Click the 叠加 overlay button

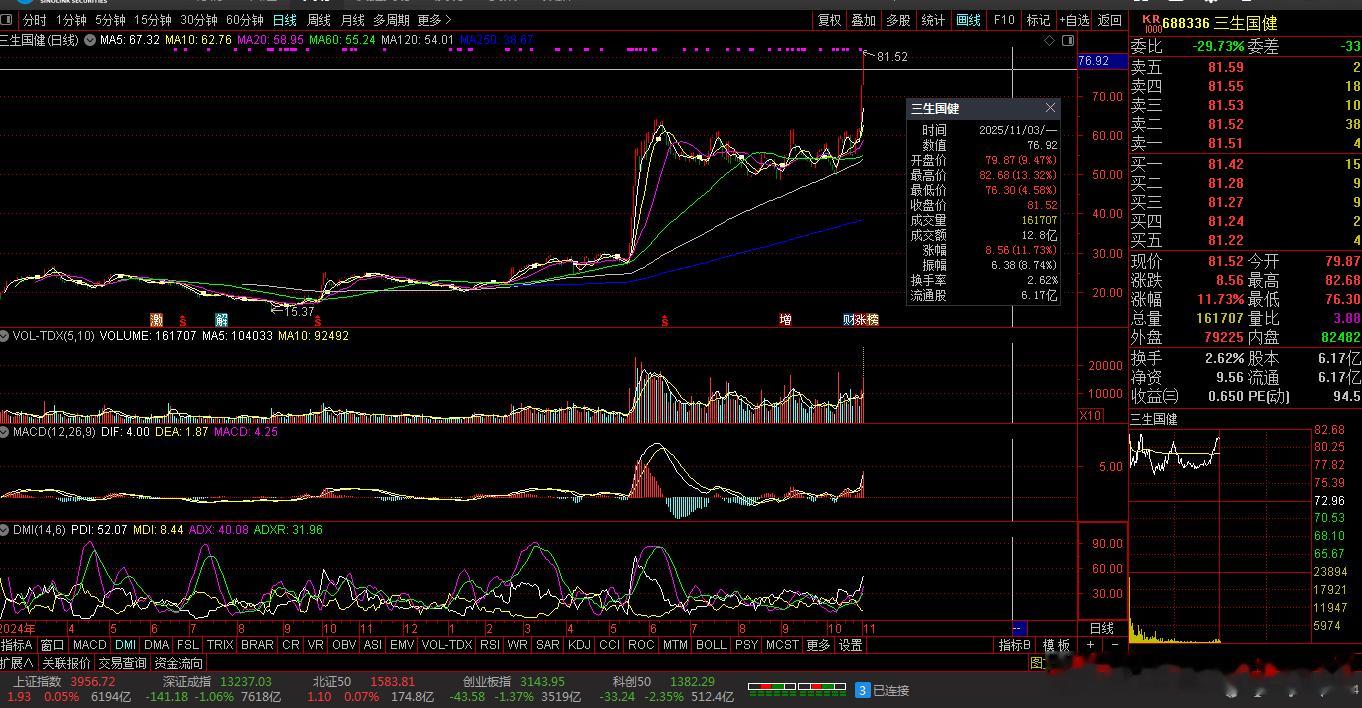pos(863,20)
